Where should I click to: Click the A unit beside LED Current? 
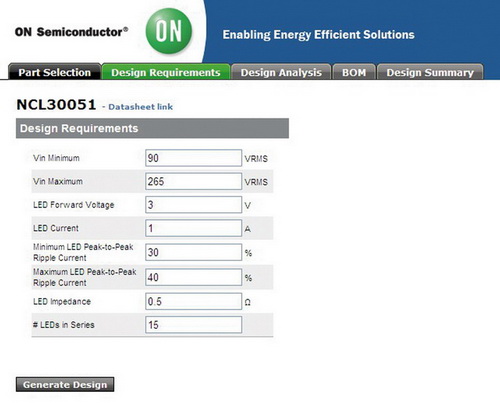(x=247, y=229)
